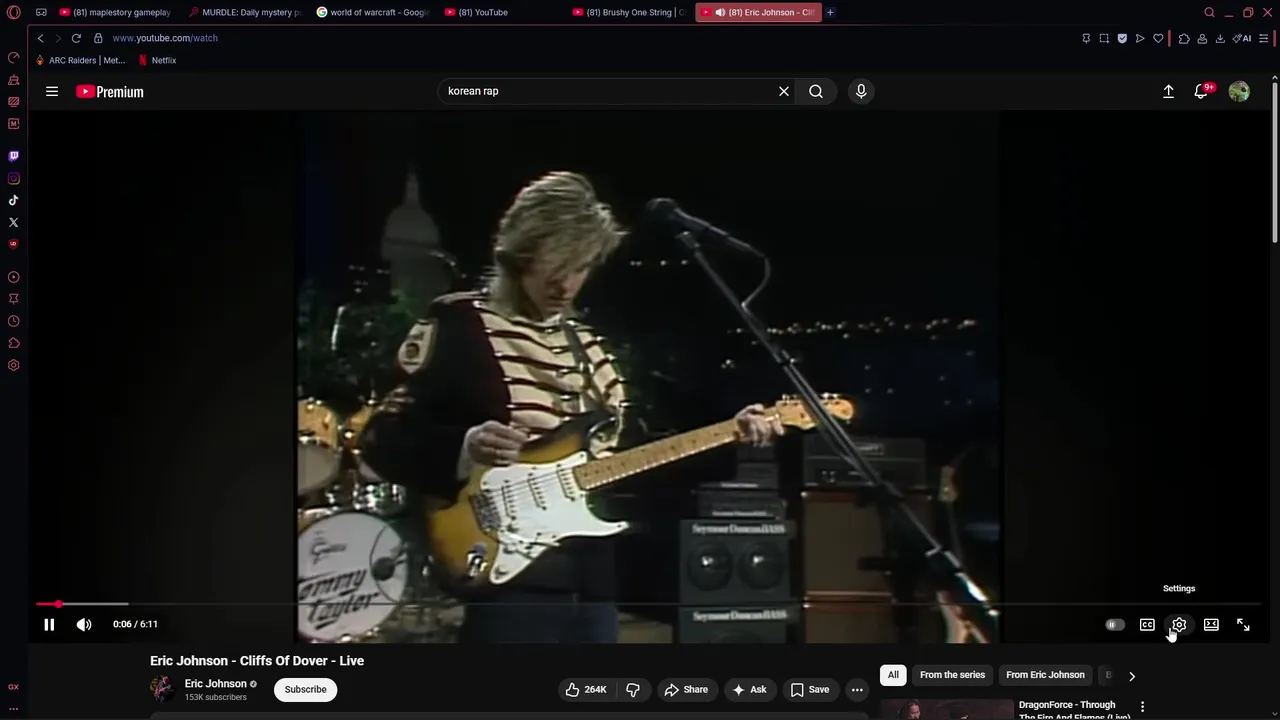The width and height of the screenshot is (1280, 720).
Task: Open Eric Johnson channel avatar
Action: [161, 689]
